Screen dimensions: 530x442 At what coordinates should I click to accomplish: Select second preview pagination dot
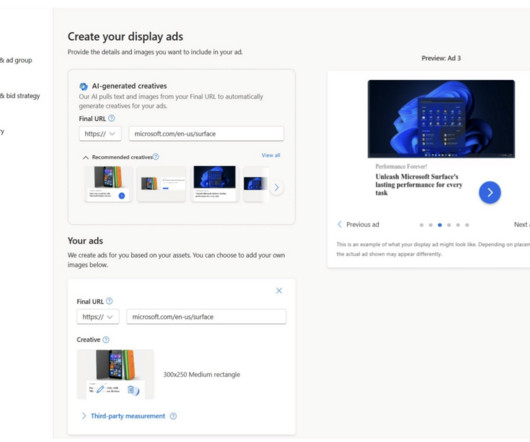pos(431,225)
